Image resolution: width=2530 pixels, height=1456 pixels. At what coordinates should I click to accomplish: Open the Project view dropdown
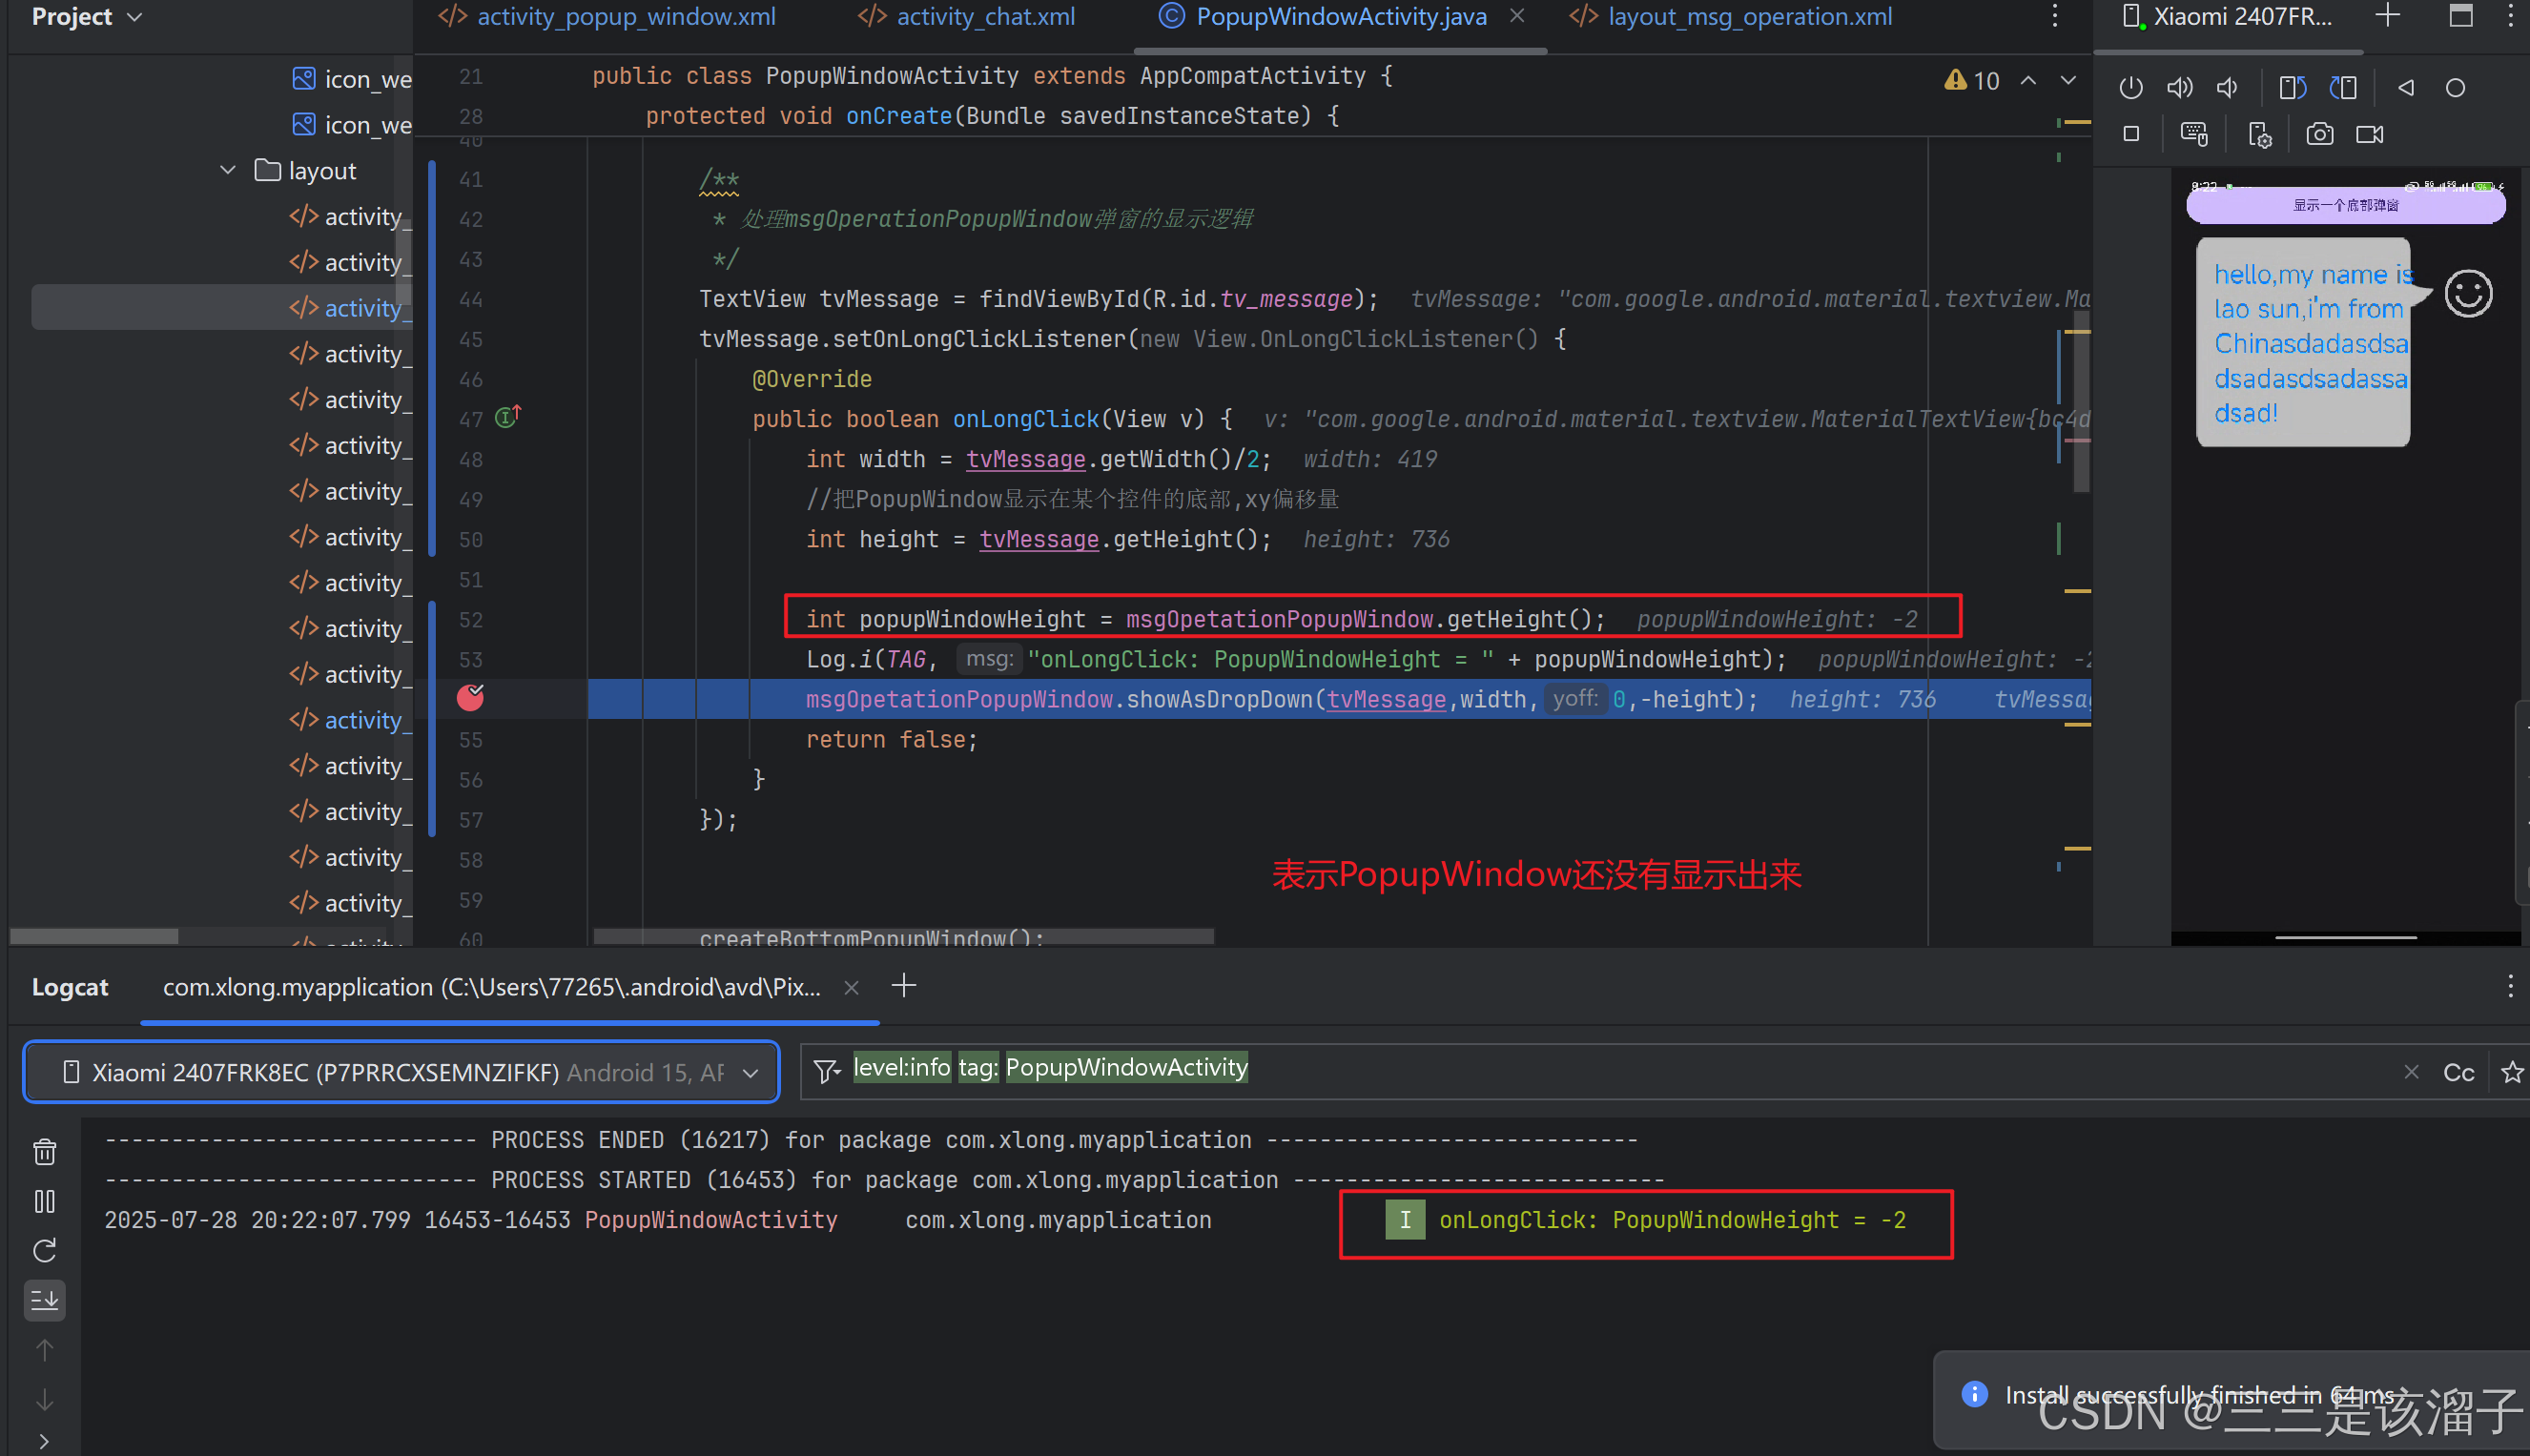[87, 17]
